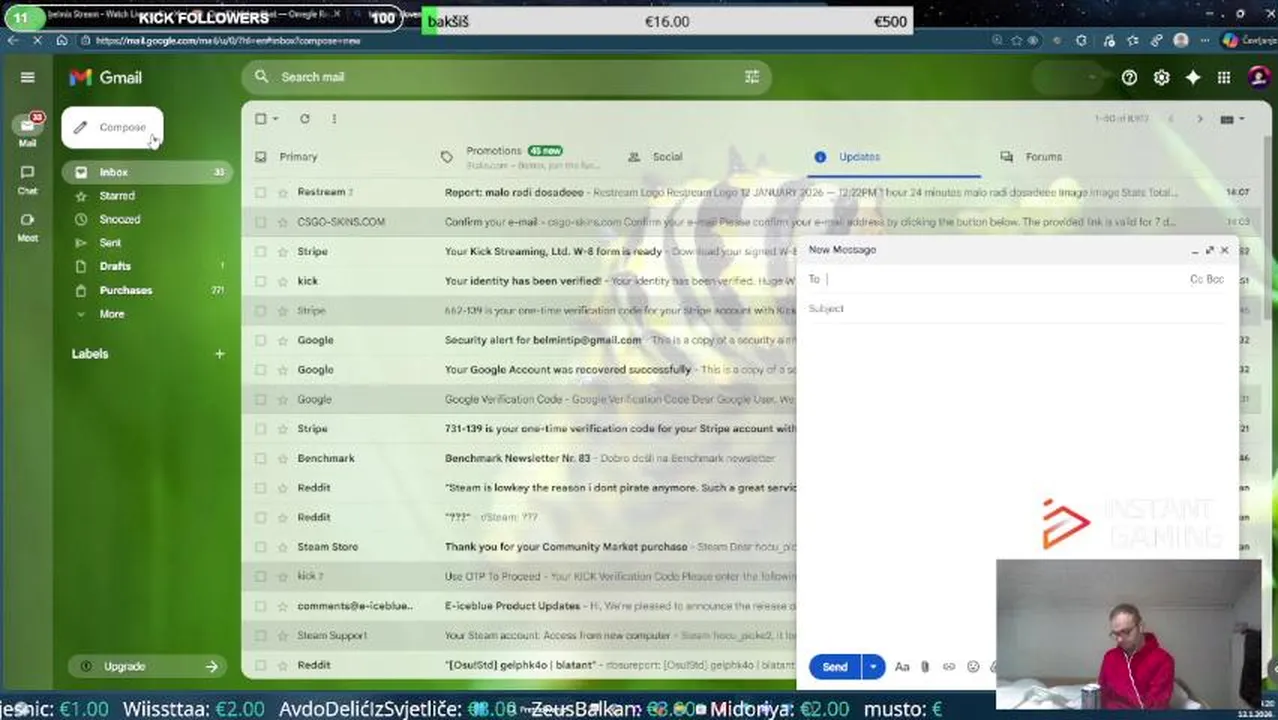Click the search magnifier icon in Search mail

tap(261, 76)
